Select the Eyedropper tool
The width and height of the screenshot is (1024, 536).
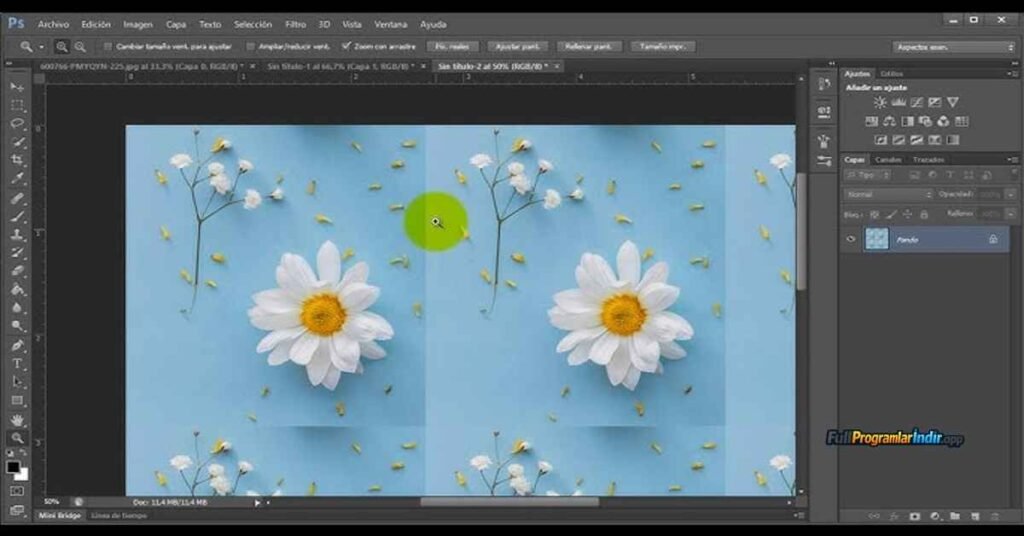[x=17, y=178]
